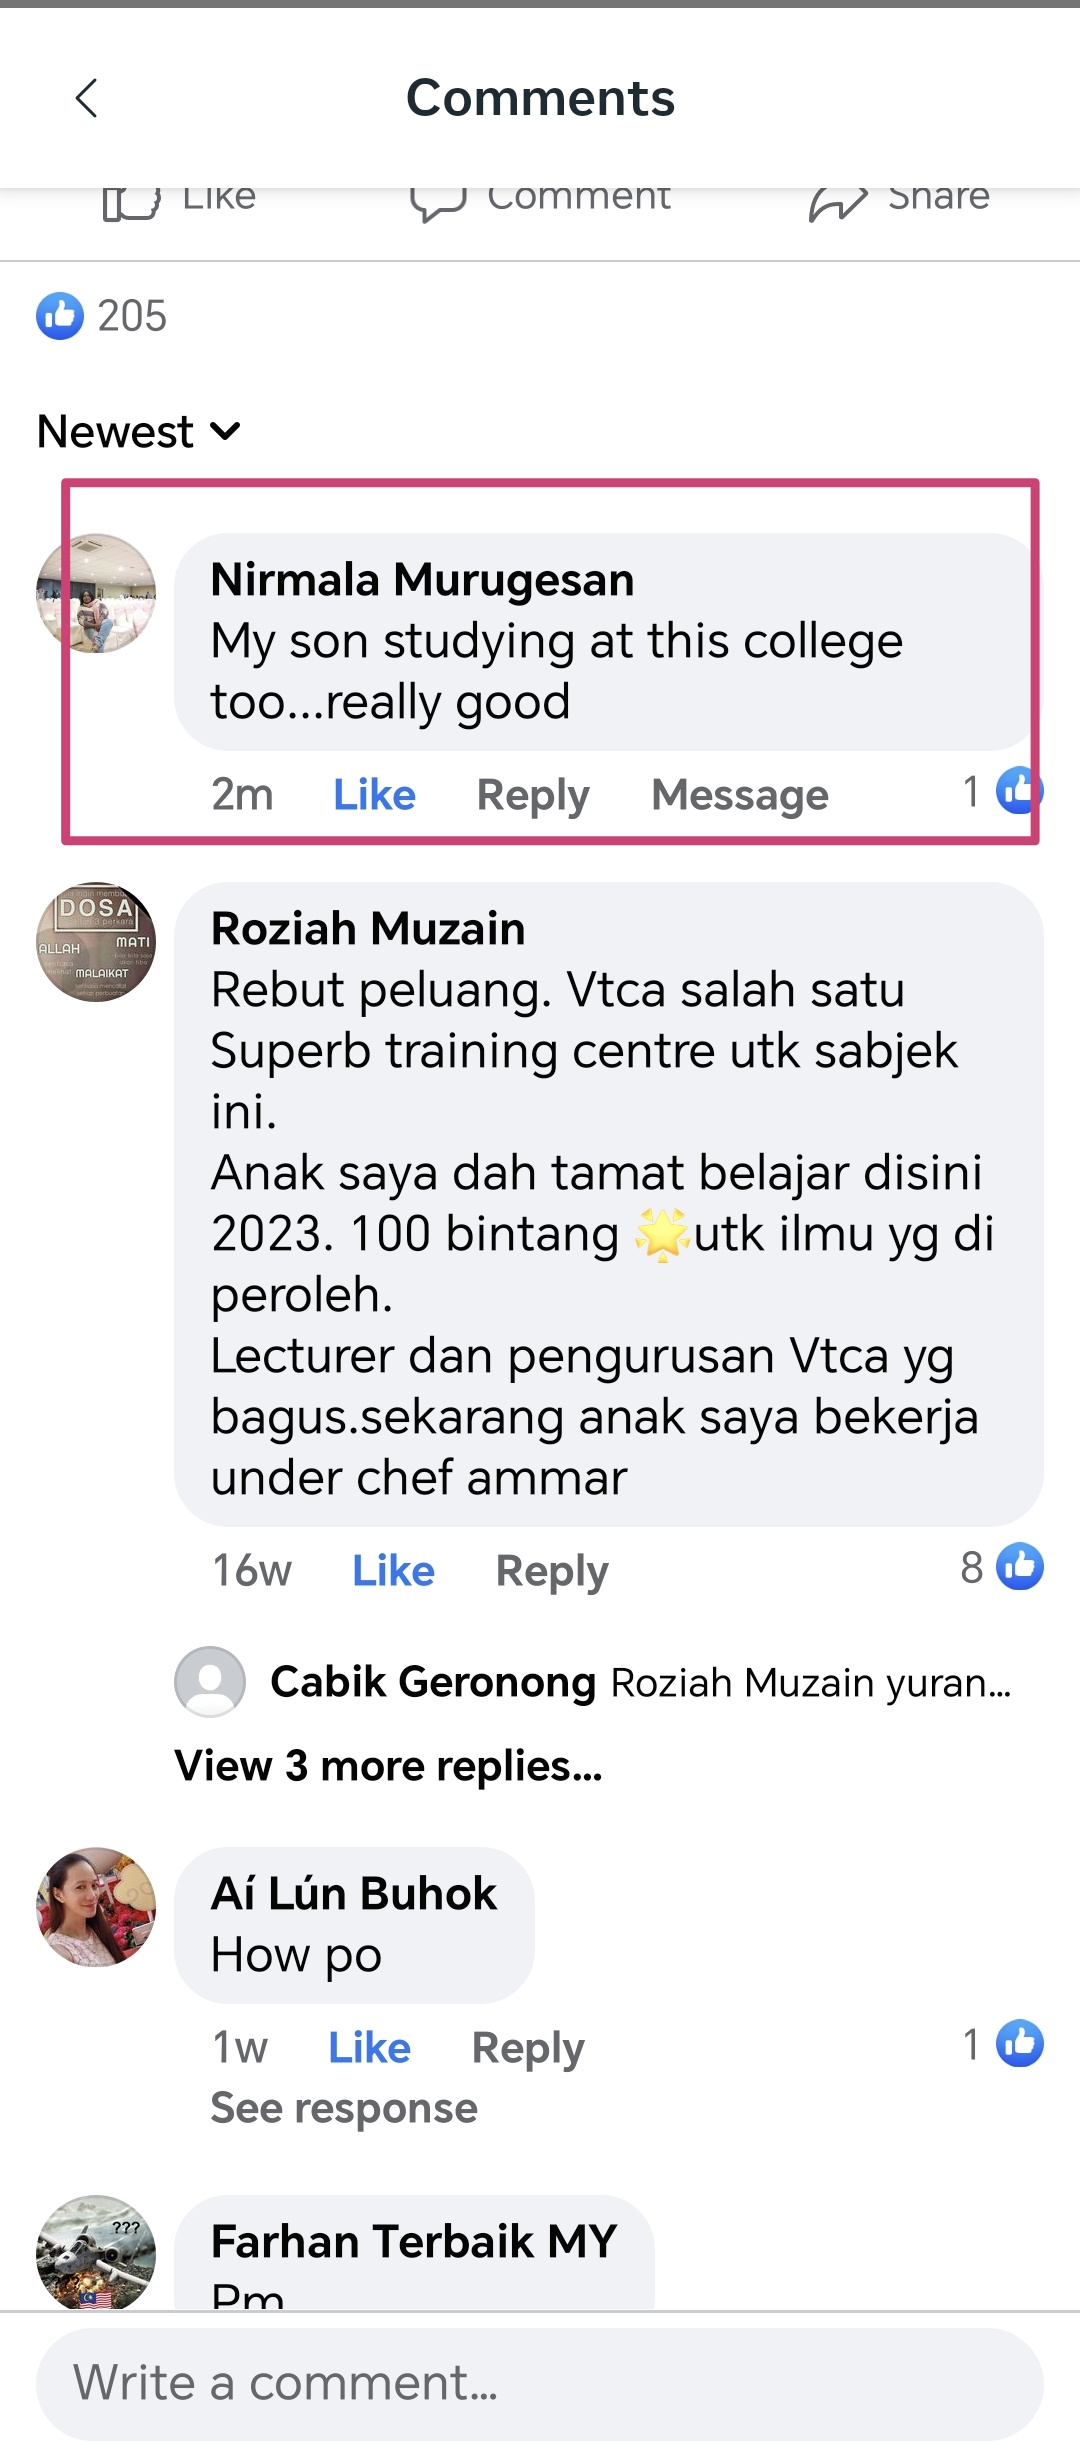Go back using the left chevron arrow
The image size is (1080, 2460).
[87, 98]
